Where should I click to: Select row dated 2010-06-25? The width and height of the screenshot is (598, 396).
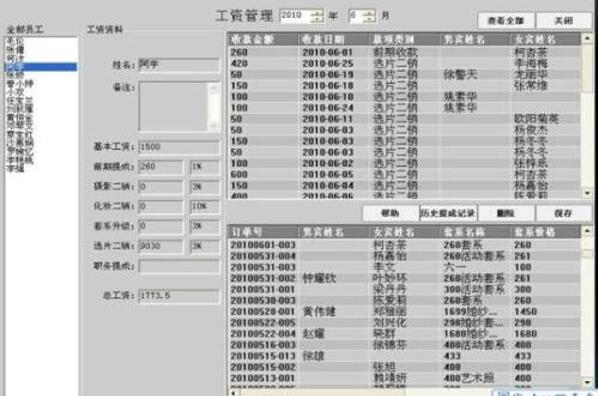tap(404, 63)
